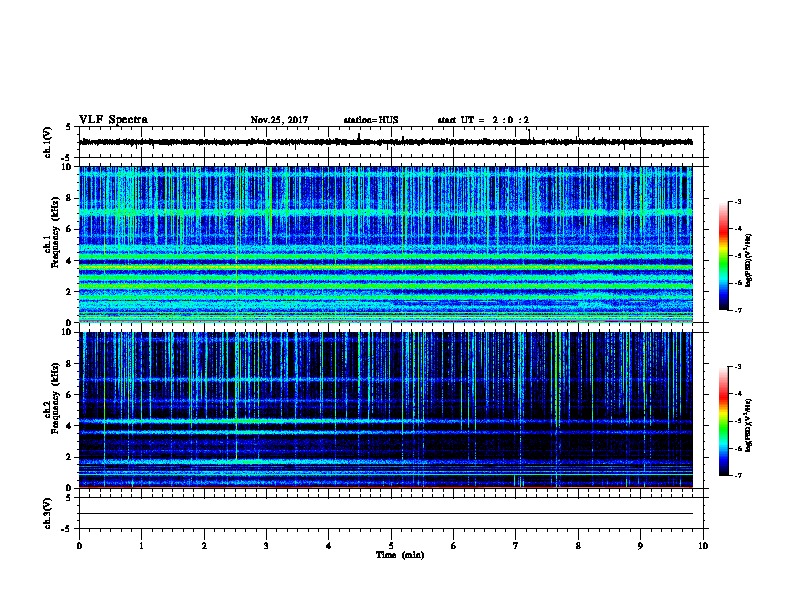Click the "-5" tick on ch.3(V) axis
Screen dimensions: 792x612
coord(67,529)
